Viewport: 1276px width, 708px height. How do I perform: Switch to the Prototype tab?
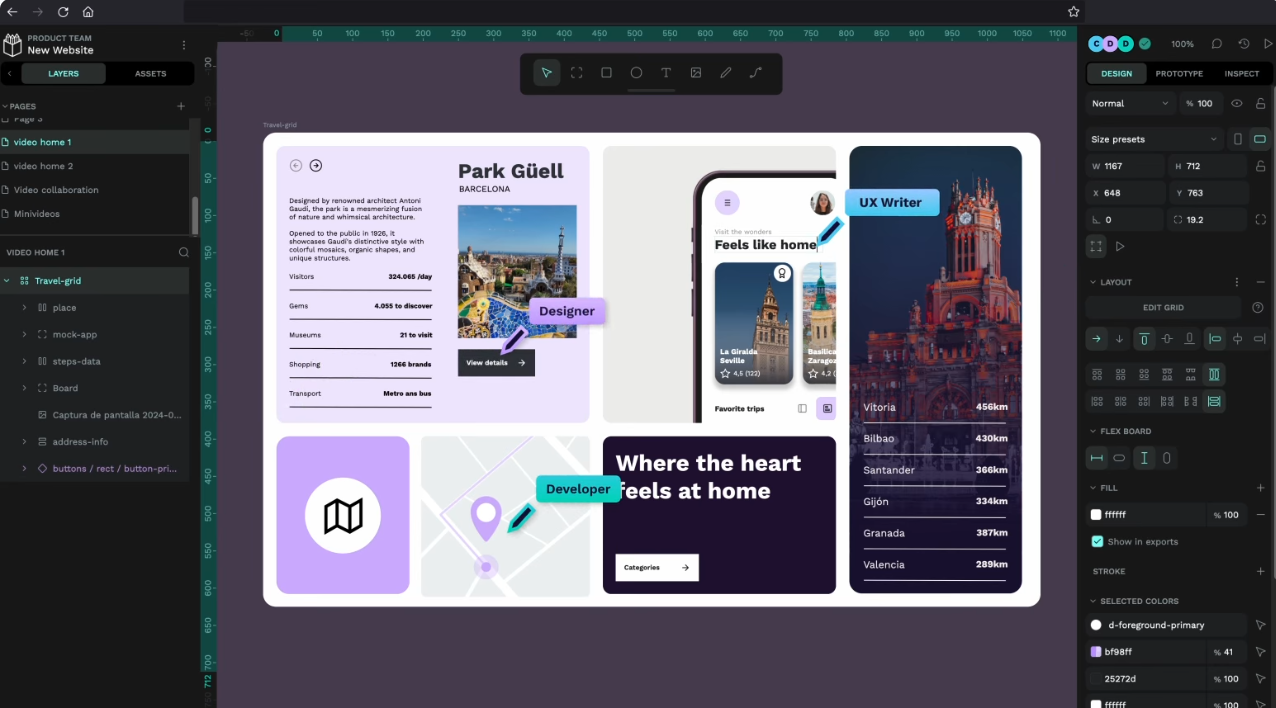pos(1179,74)
